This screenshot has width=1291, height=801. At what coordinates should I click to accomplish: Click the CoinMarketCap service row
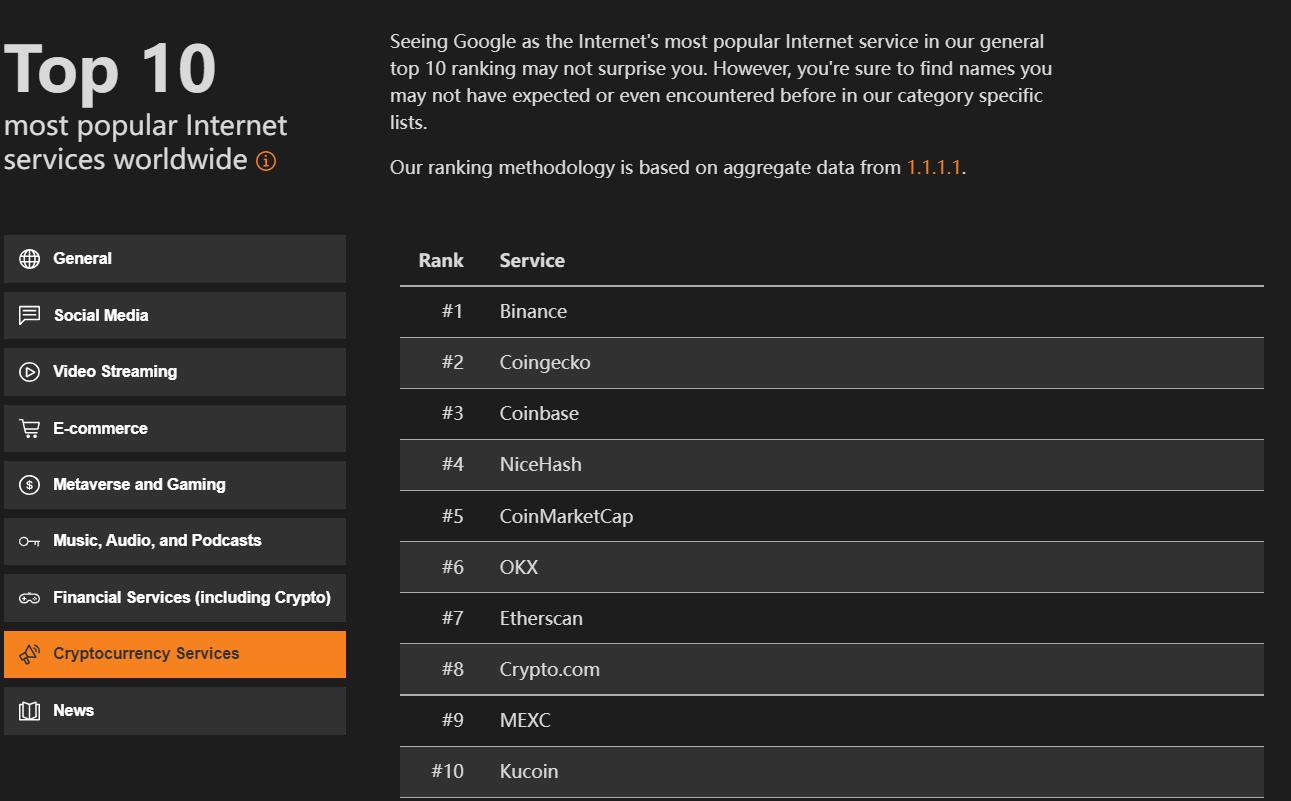566,517
